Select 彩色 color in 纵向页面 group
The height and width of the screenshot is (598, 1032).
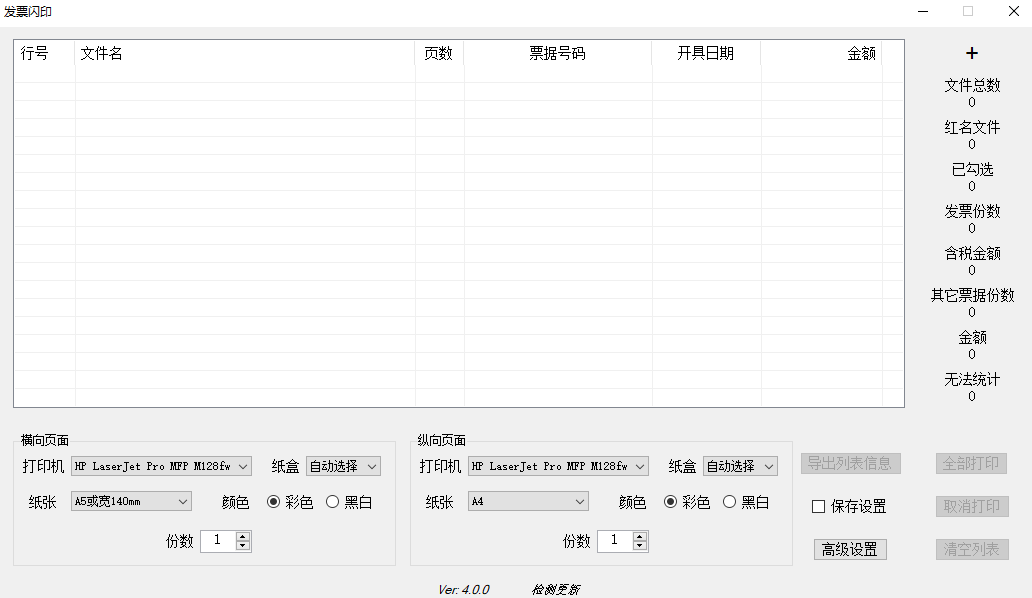click(x=686, y=502)
